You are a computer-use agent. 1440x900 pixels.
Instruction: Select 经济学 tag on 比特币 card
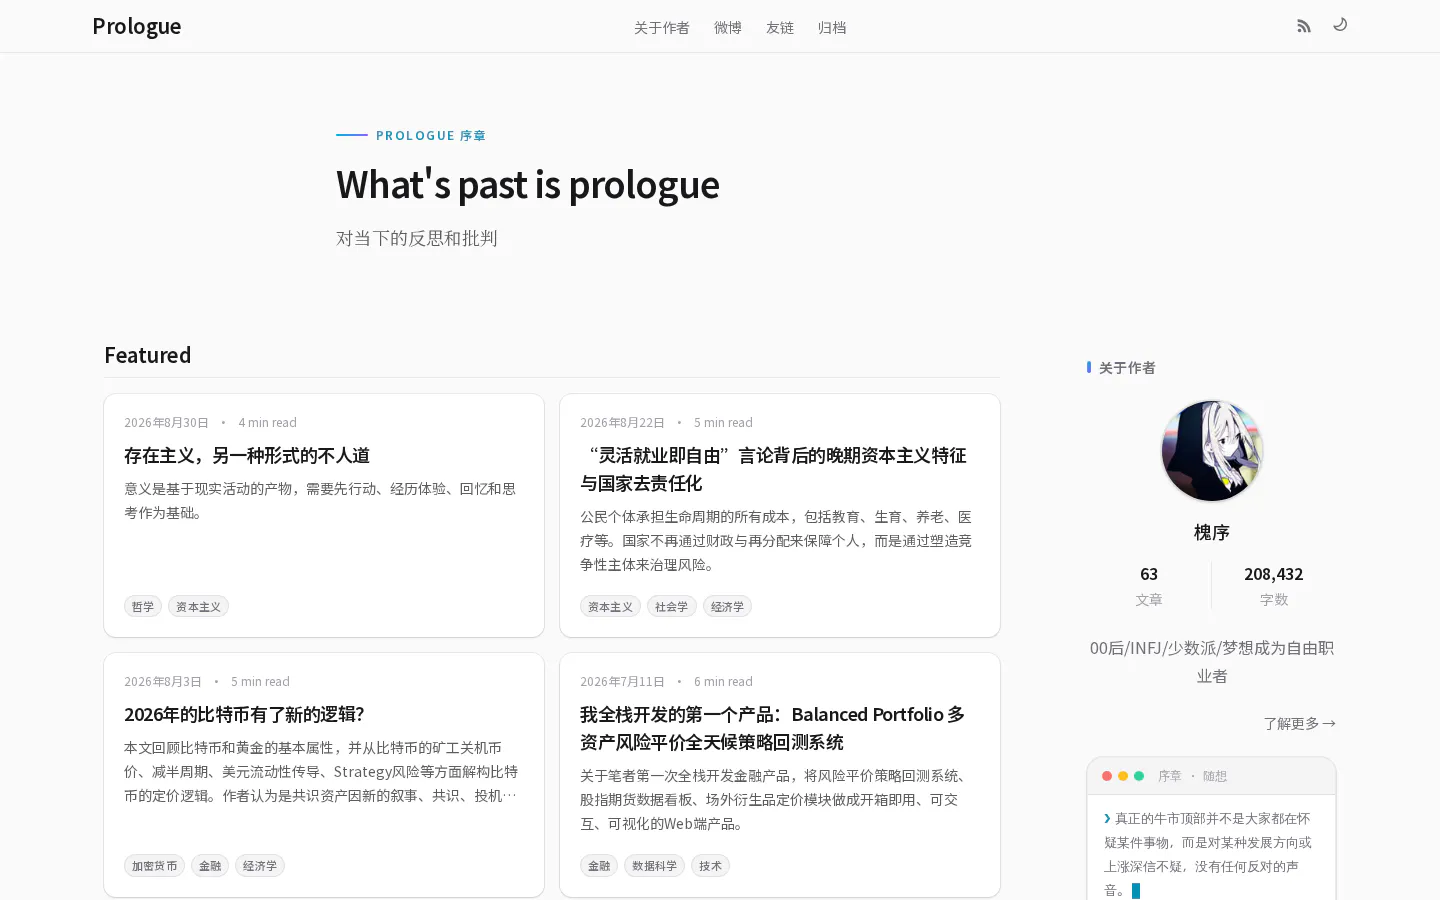click(260, 865)
